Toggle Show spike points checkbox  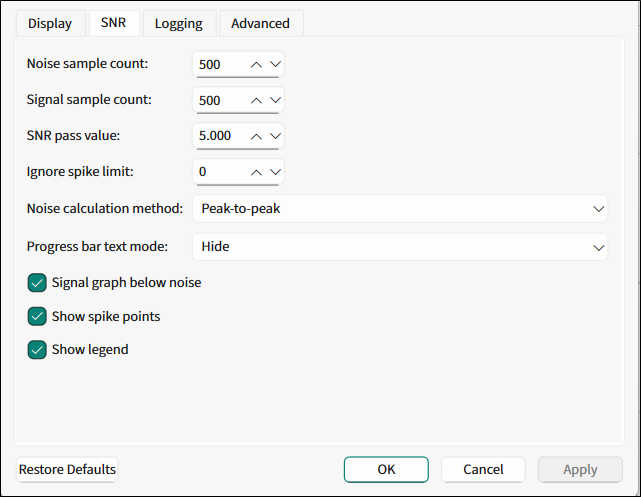coord(37,316)
